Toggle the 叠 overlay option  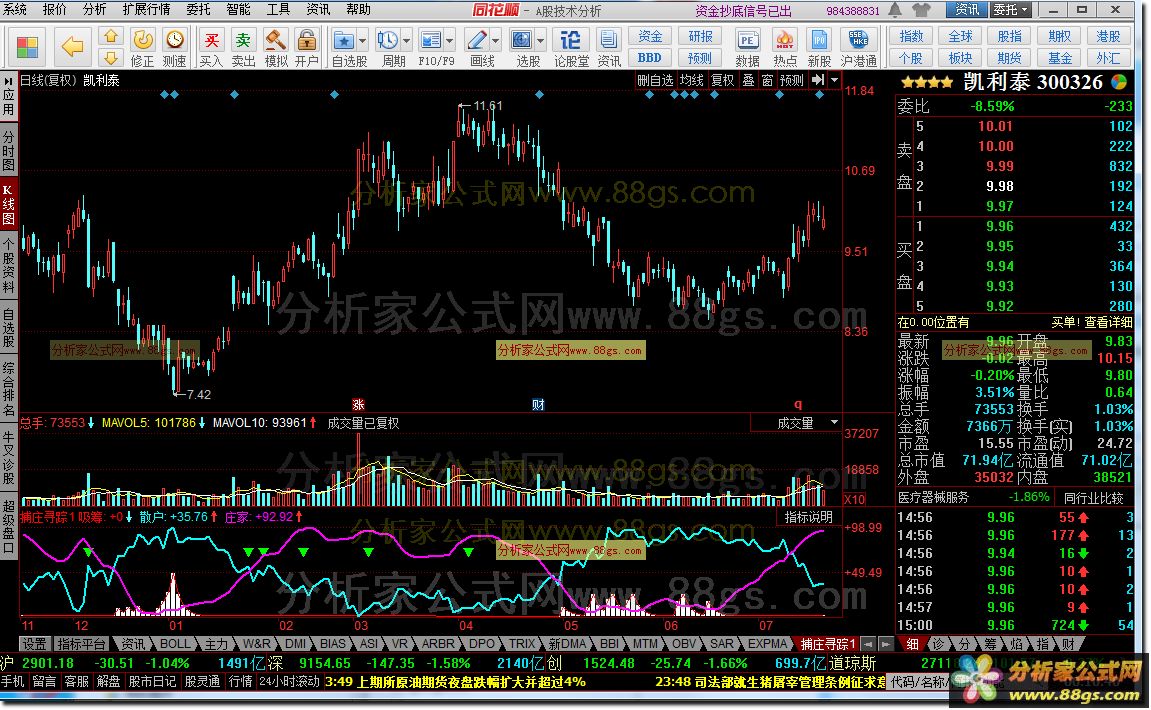coord(748,80)
